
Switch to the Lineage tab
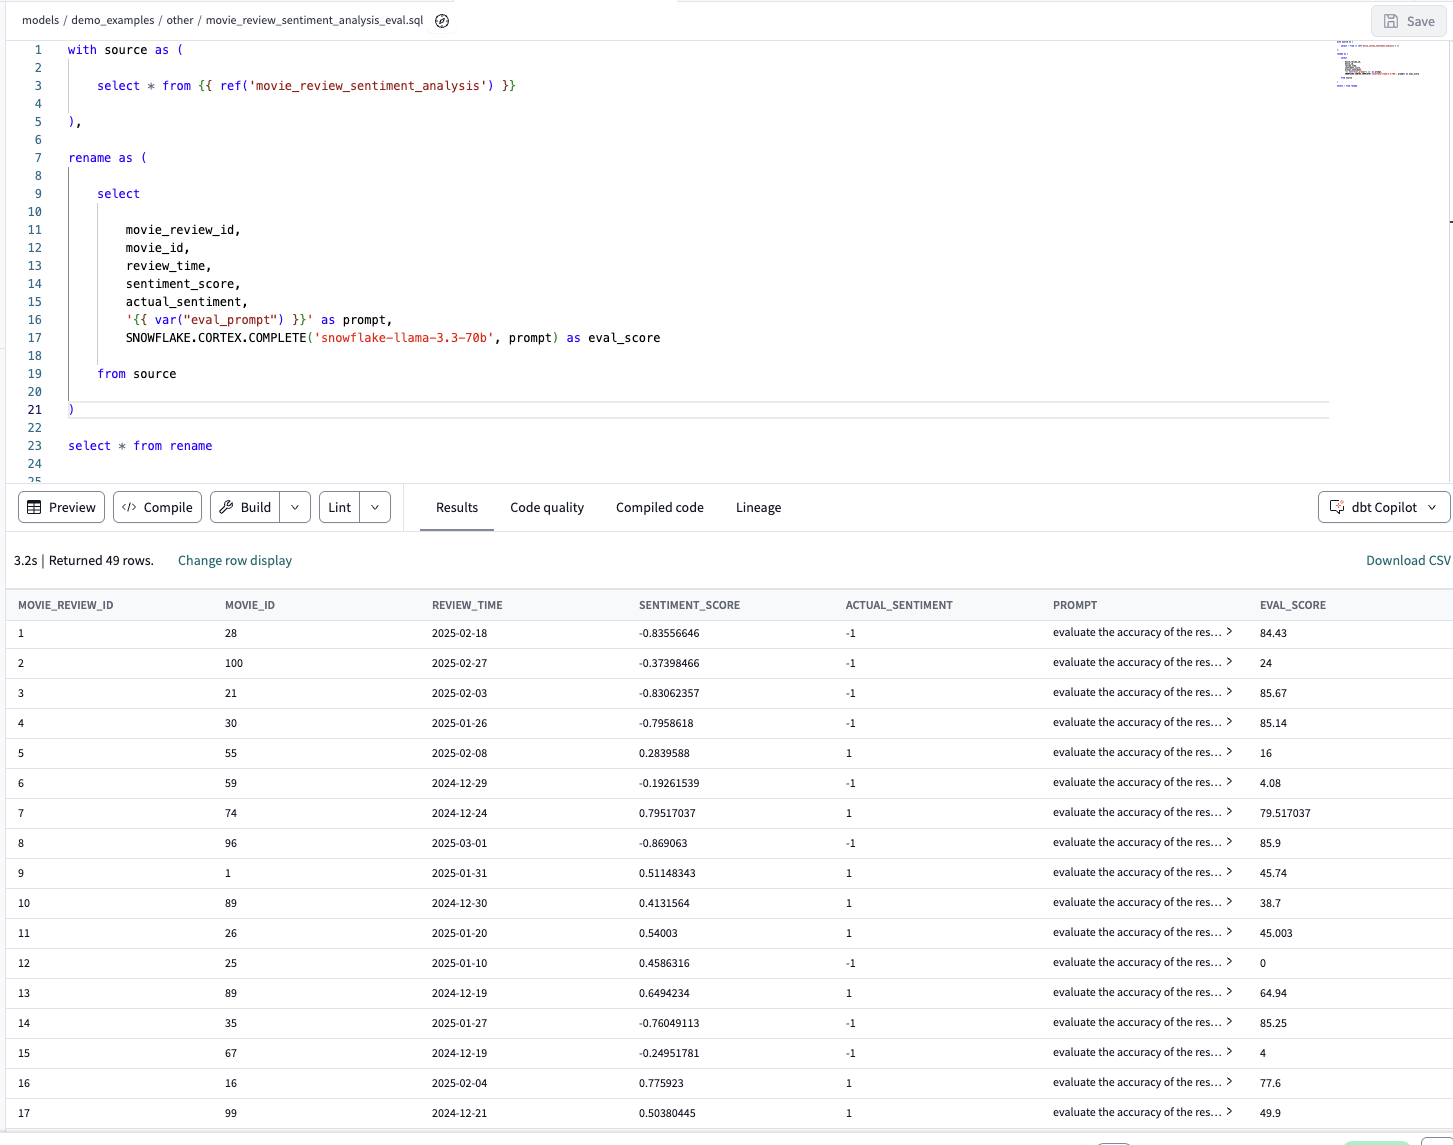point(758,507)
